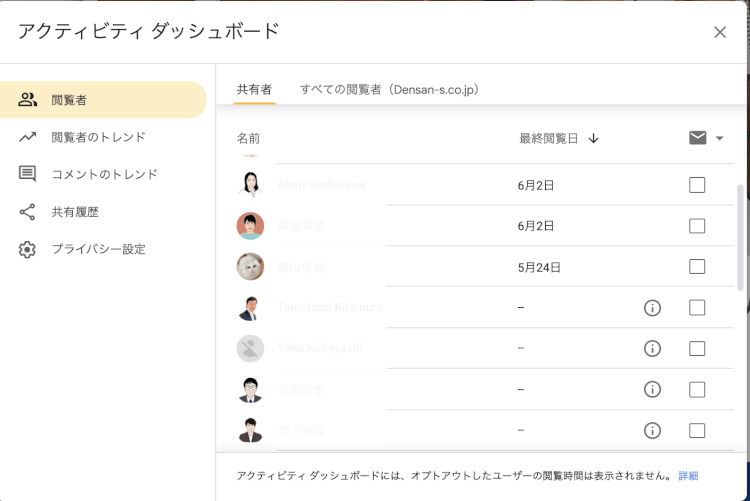
Task: Click the info icon in glasses-avatar row
Action: coord(652,390)
